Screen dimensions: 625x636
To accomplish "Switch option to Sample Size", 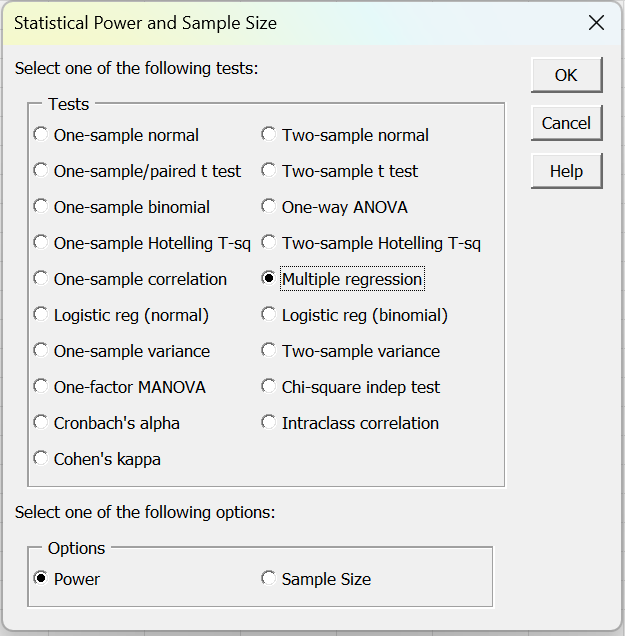I will (x=268, y=579).
